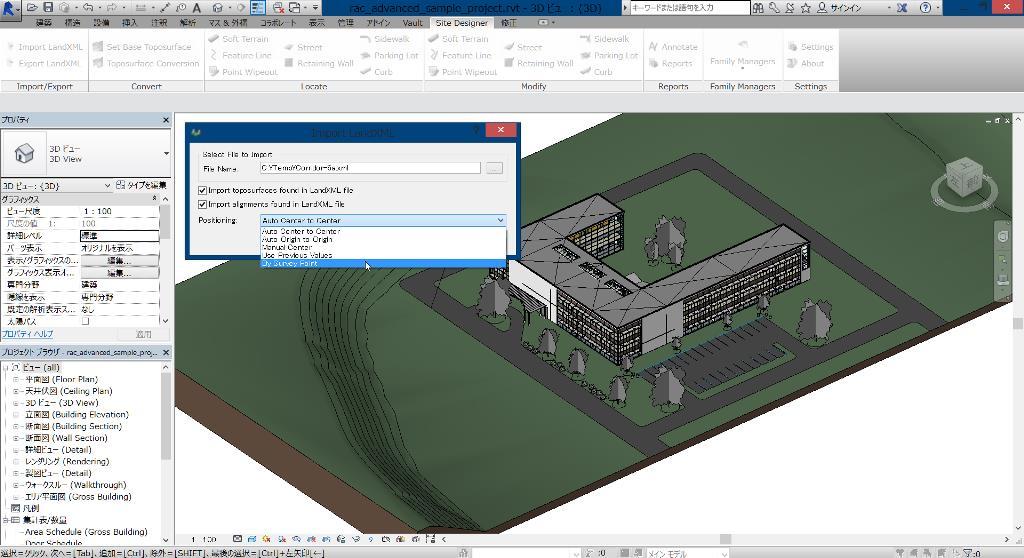Open the プロパティ ヘルプ link
Screen dimensions: 1024x558
(x=27, y=334)
